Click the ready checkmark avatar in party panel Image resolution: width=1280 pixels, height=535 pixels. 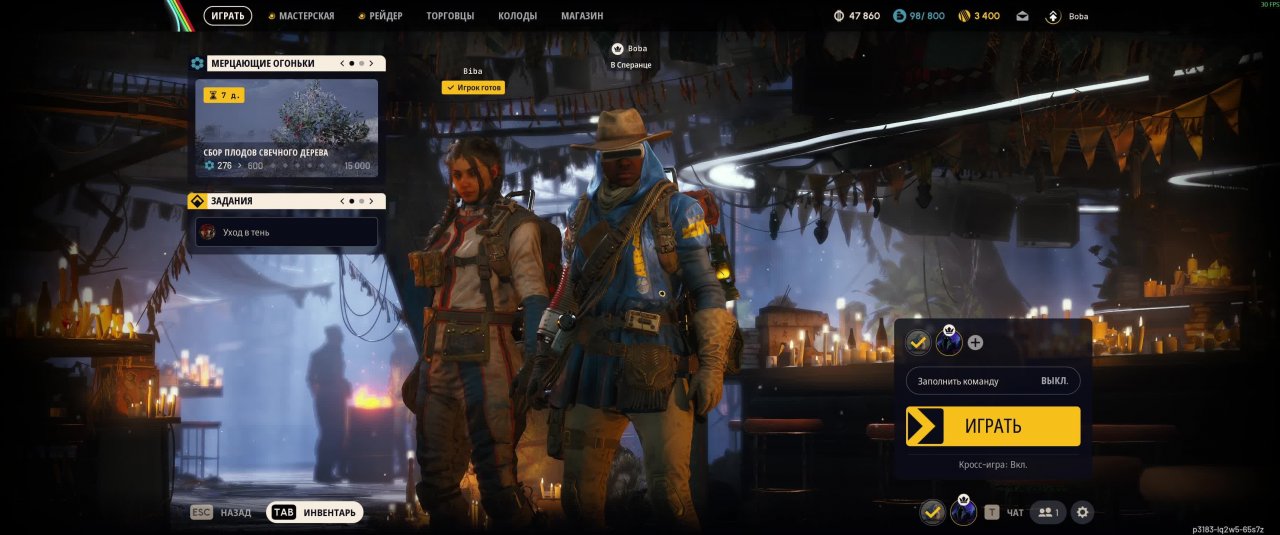pyautogui.click(x=919, y=342)
